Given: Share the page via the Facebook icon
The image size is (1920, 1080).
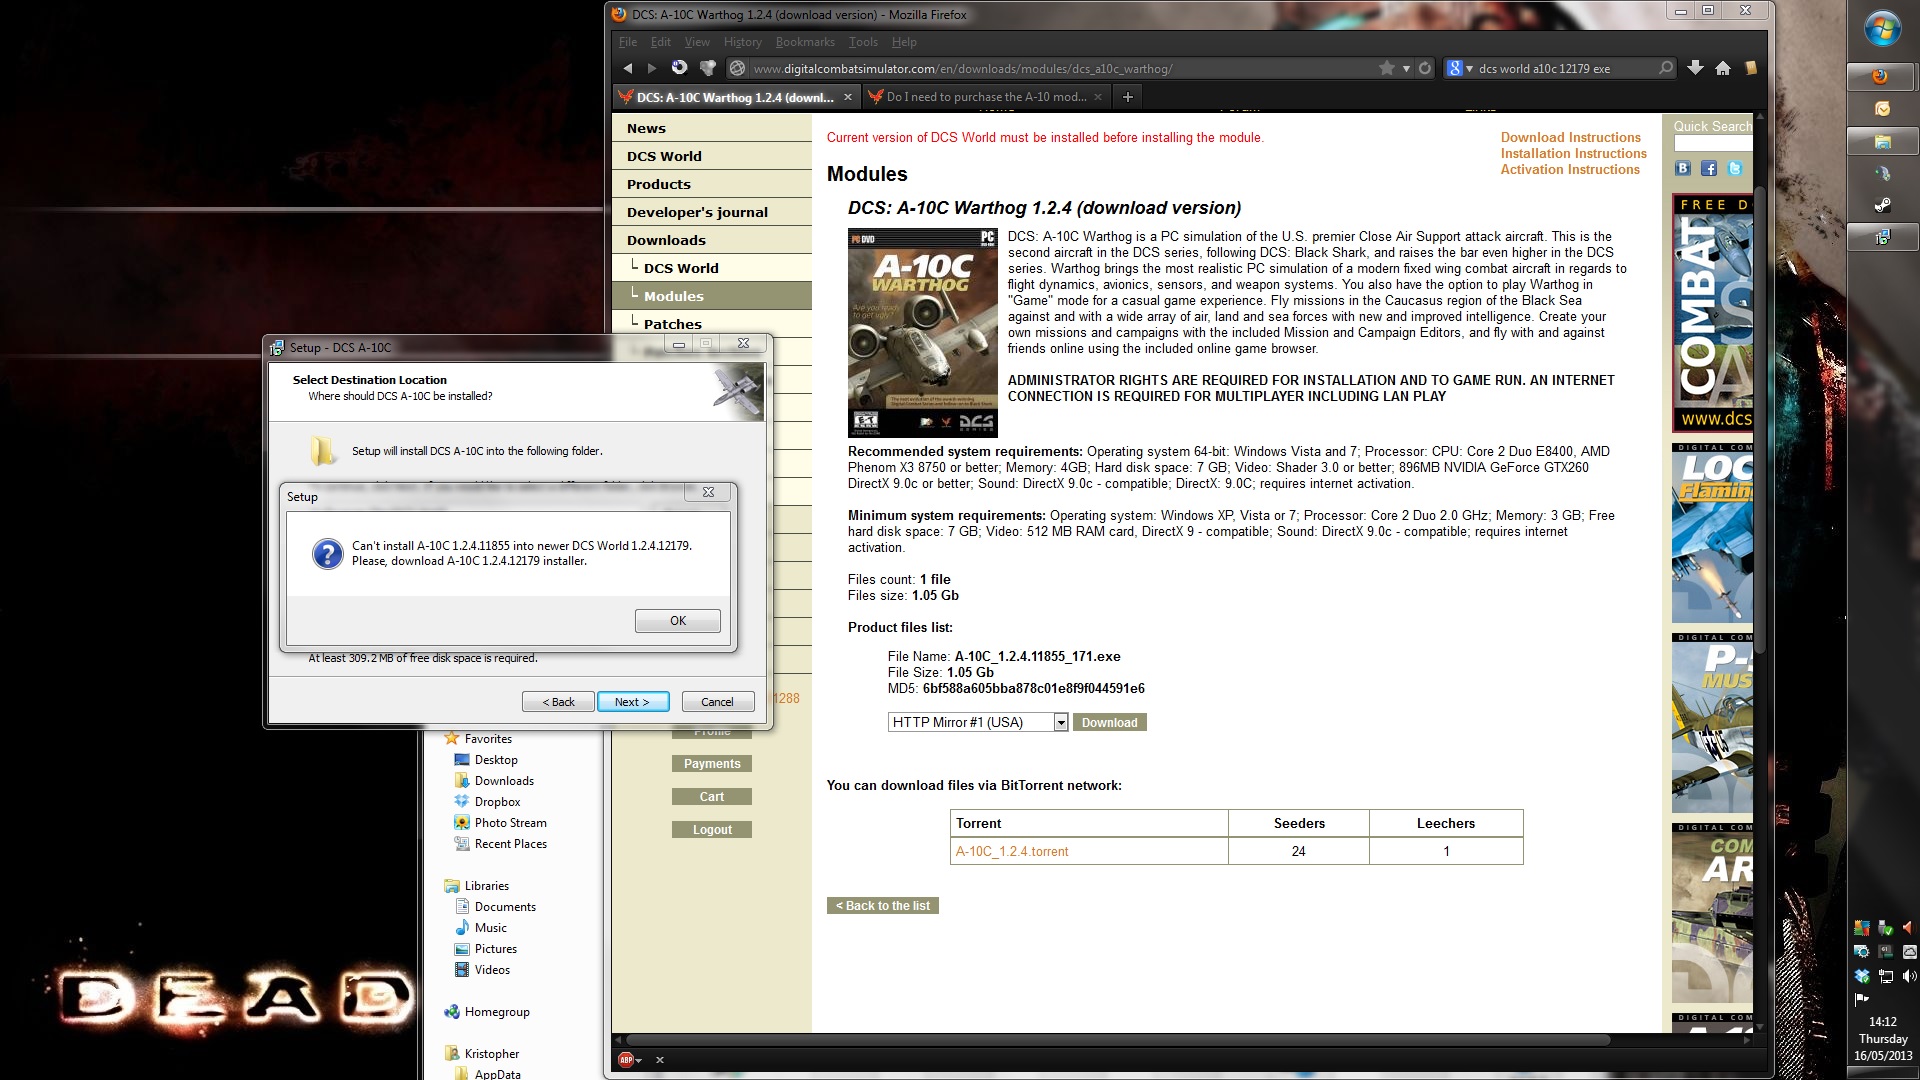Looking at the screenshot, I should pyautogui.click(x=1709, y=168).
